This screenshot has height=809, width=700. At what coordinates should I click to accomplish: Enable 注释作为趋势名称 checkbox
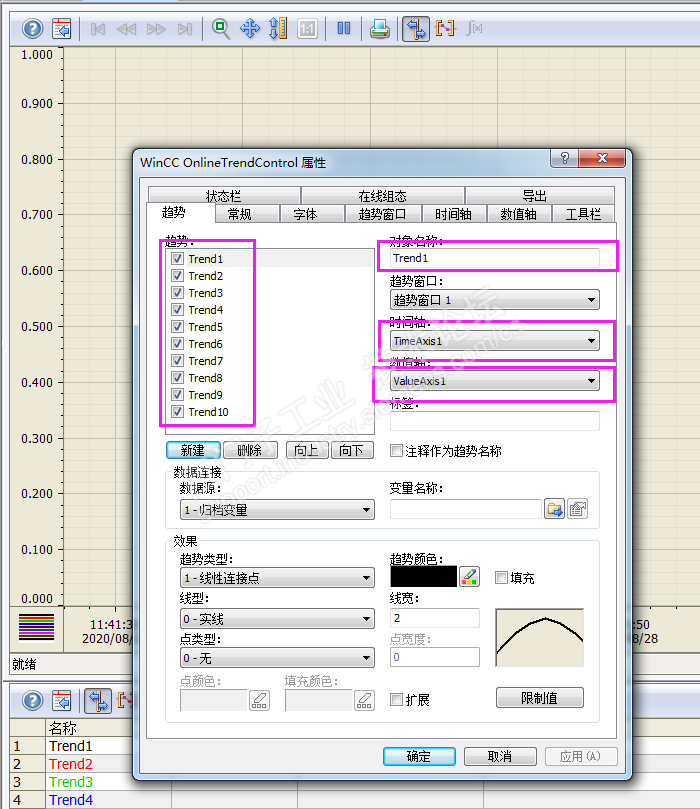coord(396,451)
